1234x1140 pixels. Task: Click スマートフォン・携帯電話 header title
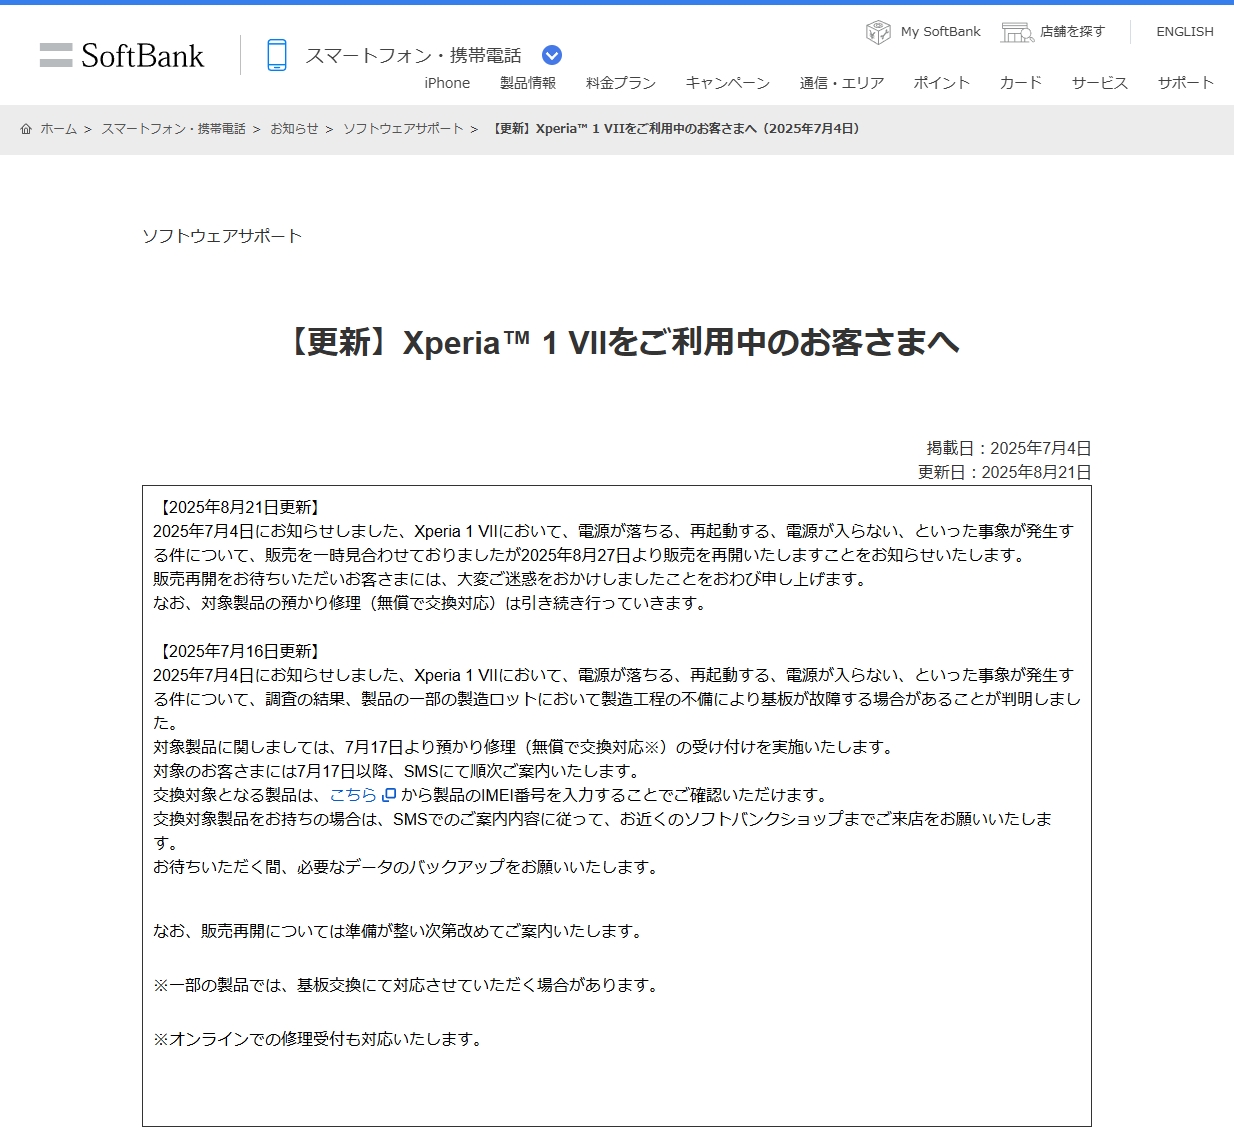pos(413,55)
